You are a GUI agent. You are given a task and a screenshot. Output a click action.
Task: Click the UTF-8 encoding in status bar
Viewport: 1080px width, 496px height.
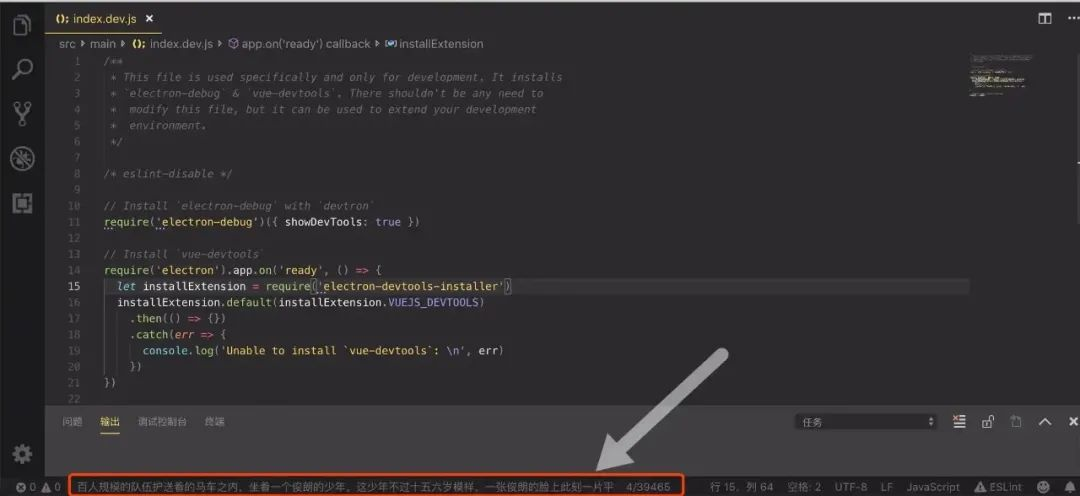click(851, 487)
